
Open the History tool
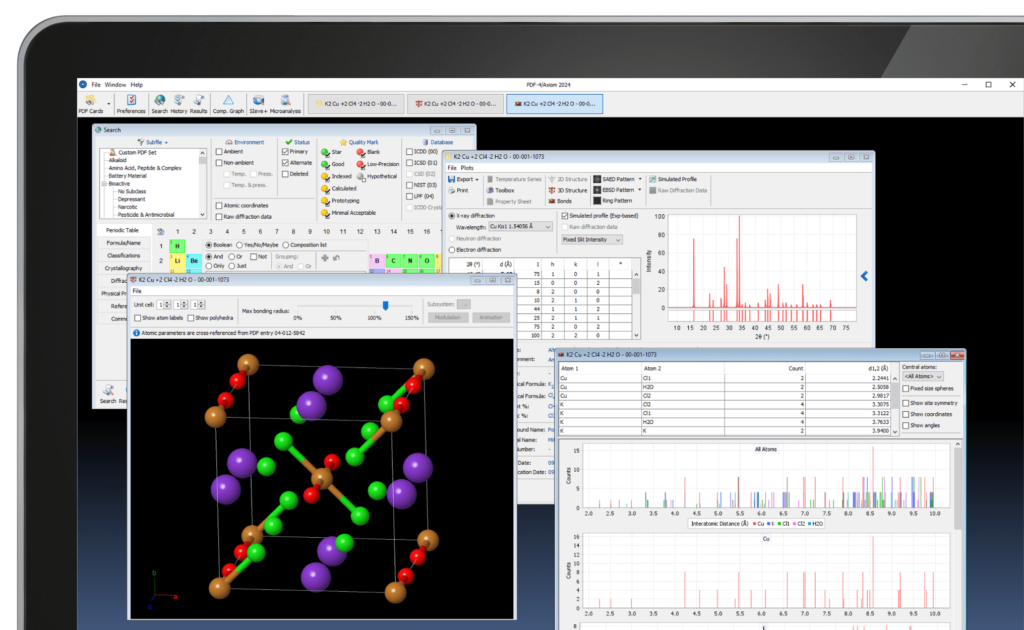pos(179,103)
